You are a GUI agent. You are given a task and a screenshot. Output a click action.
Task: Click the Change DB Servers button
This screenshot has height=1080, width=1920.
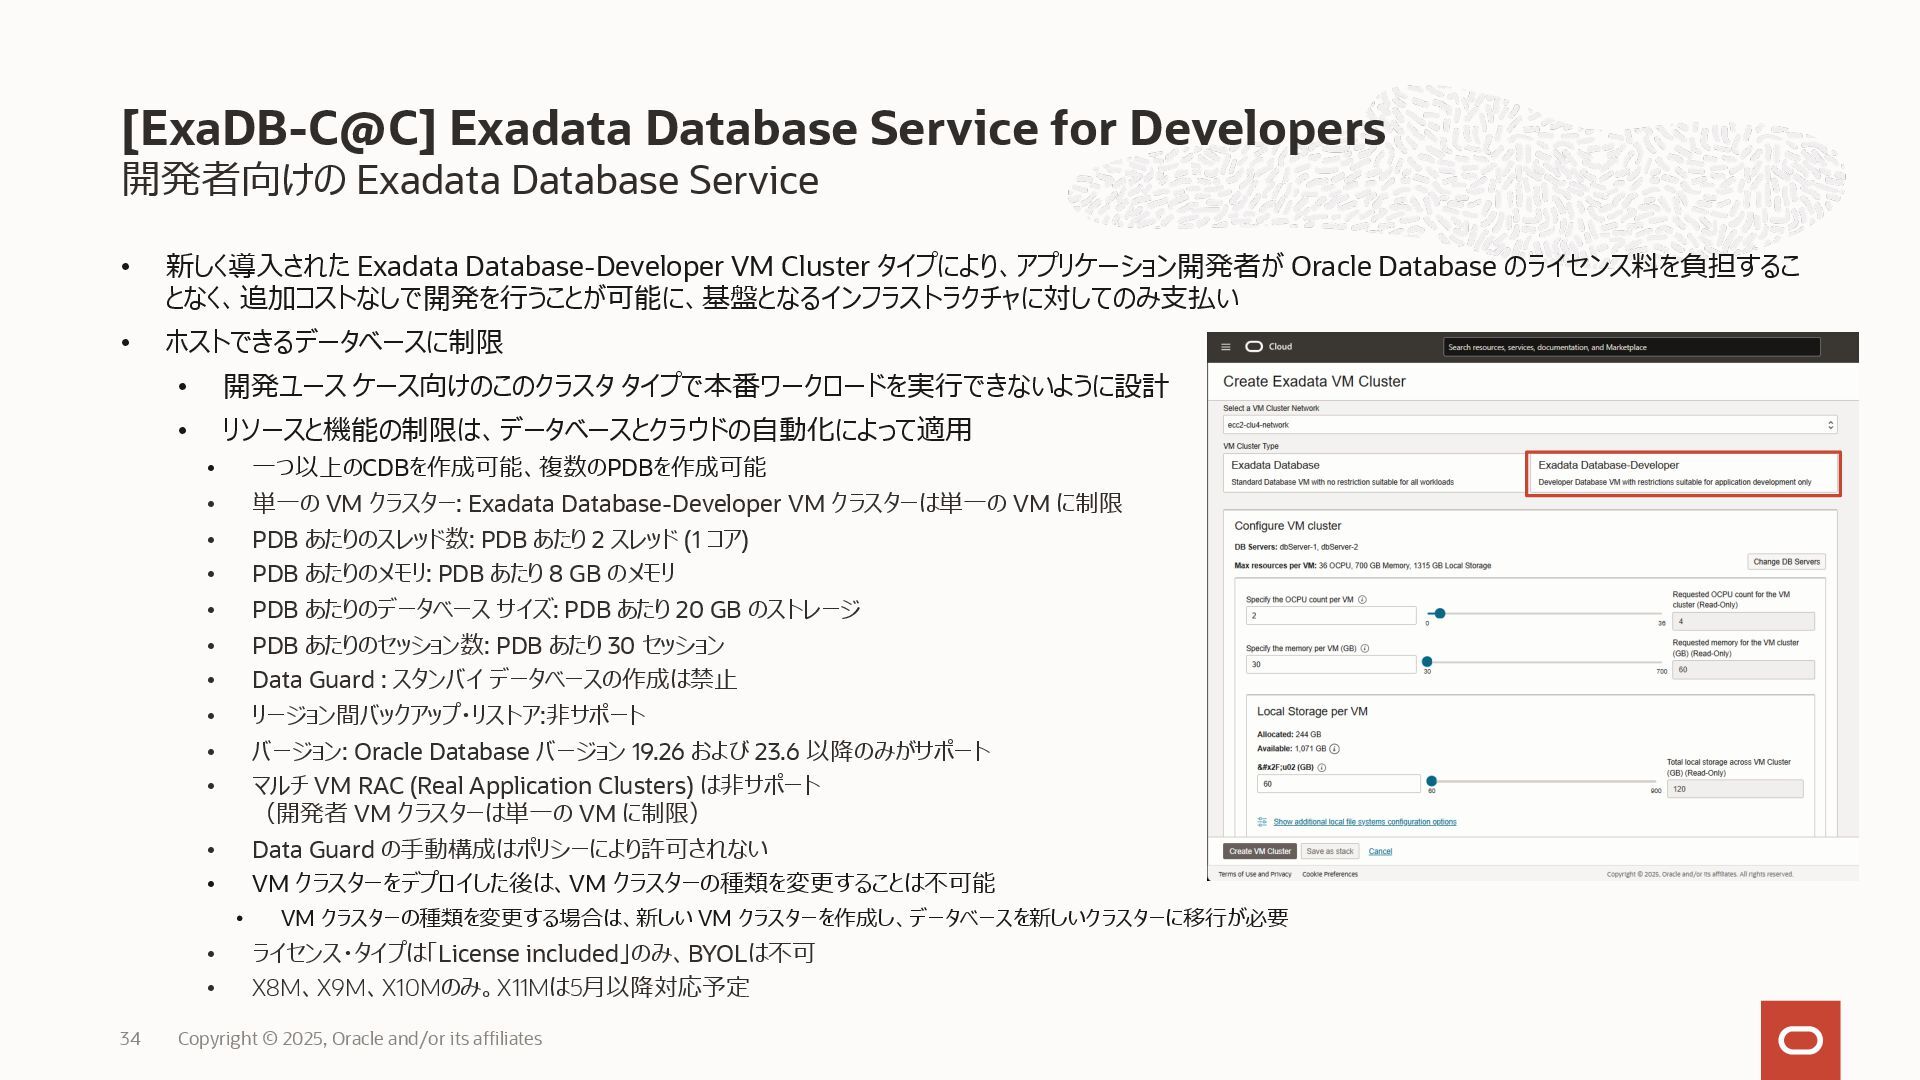click(x=1786, y=562)
